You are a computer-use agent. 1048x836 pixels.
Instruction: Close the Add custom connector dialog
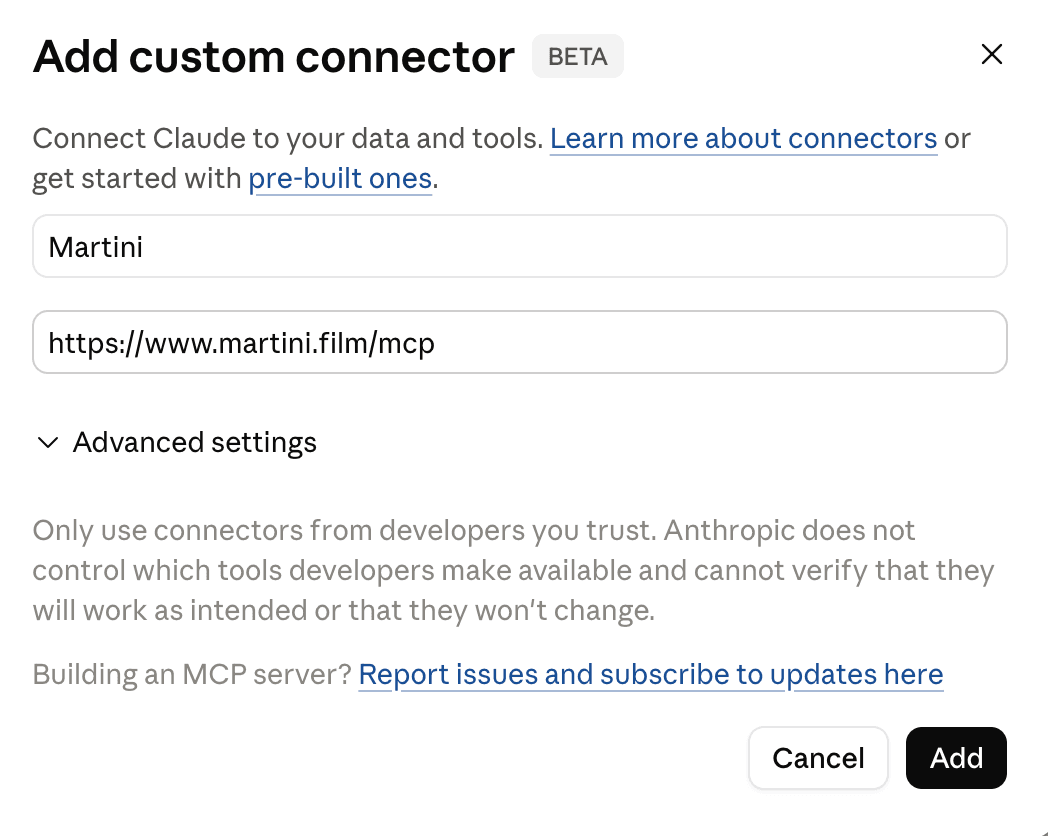click(992, 54)
